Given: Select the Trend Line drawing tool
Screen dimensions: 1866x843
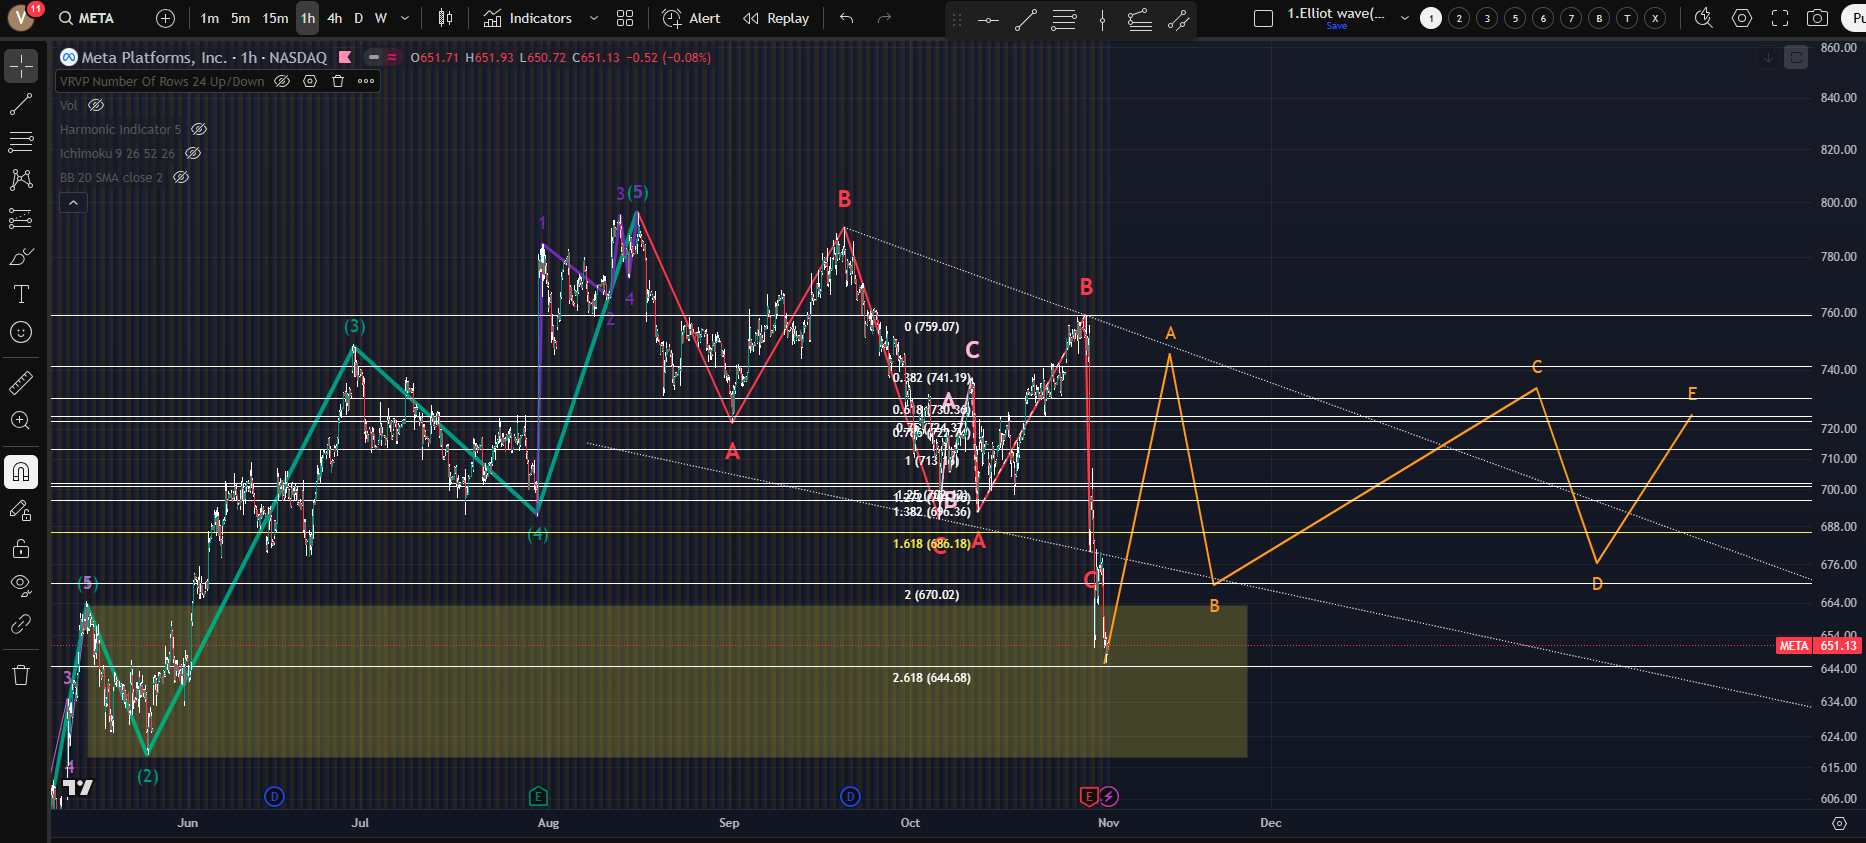Looking at the screenshot, I should tap(21, 105).
